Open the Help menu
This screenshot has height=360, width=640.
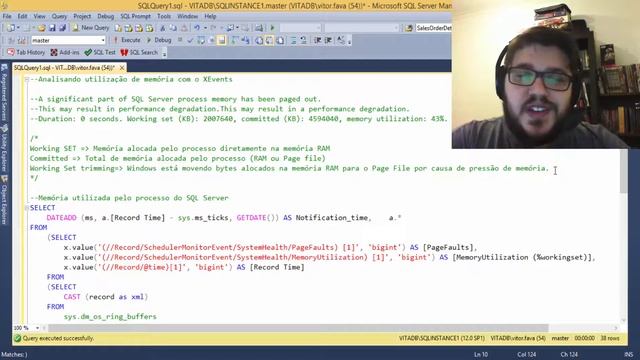click(x=210, y=16)
